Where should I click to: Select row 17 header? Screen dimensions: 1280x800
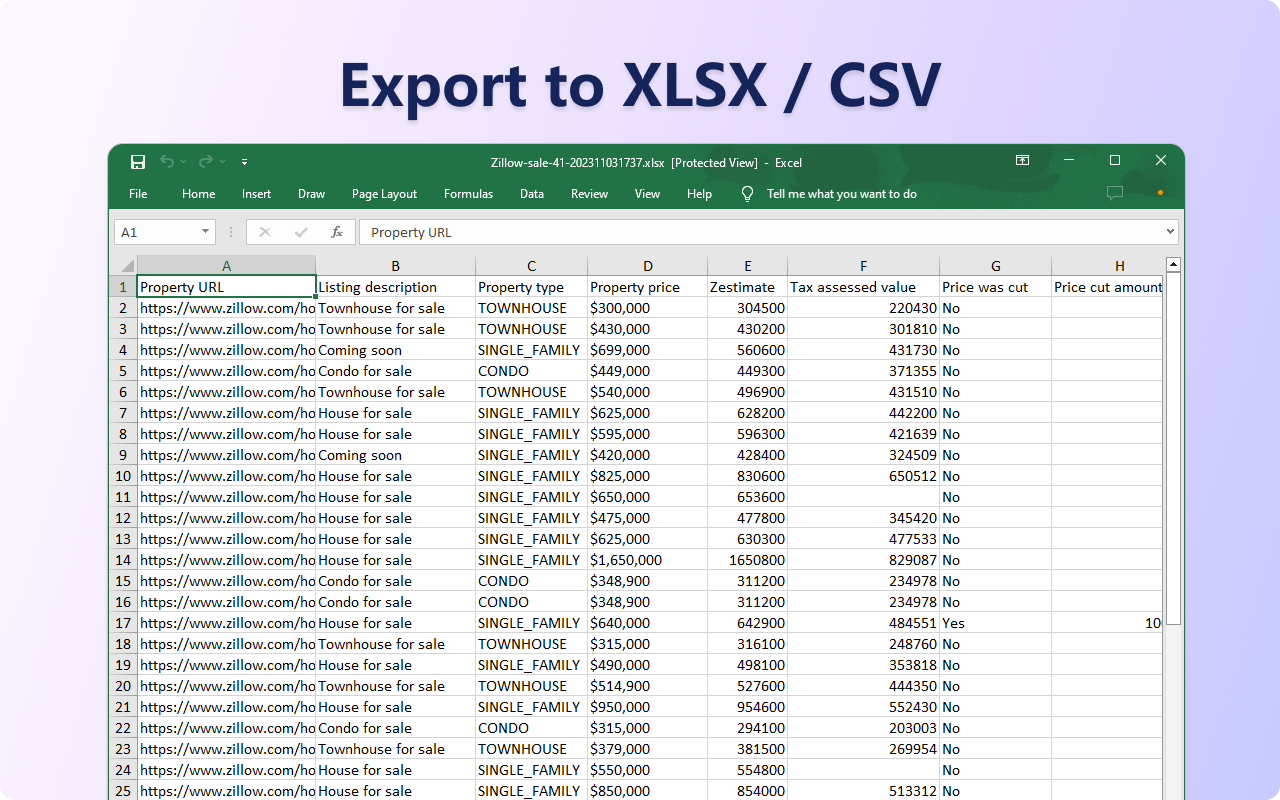pyautogui.click(x=123, y=623)
